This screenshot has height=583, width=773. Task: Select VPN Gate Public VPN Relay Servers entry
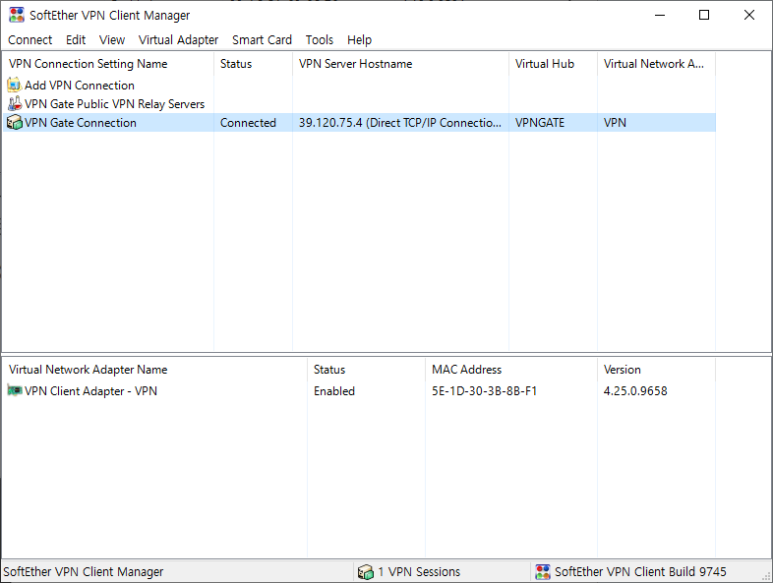tap(114, 104)
